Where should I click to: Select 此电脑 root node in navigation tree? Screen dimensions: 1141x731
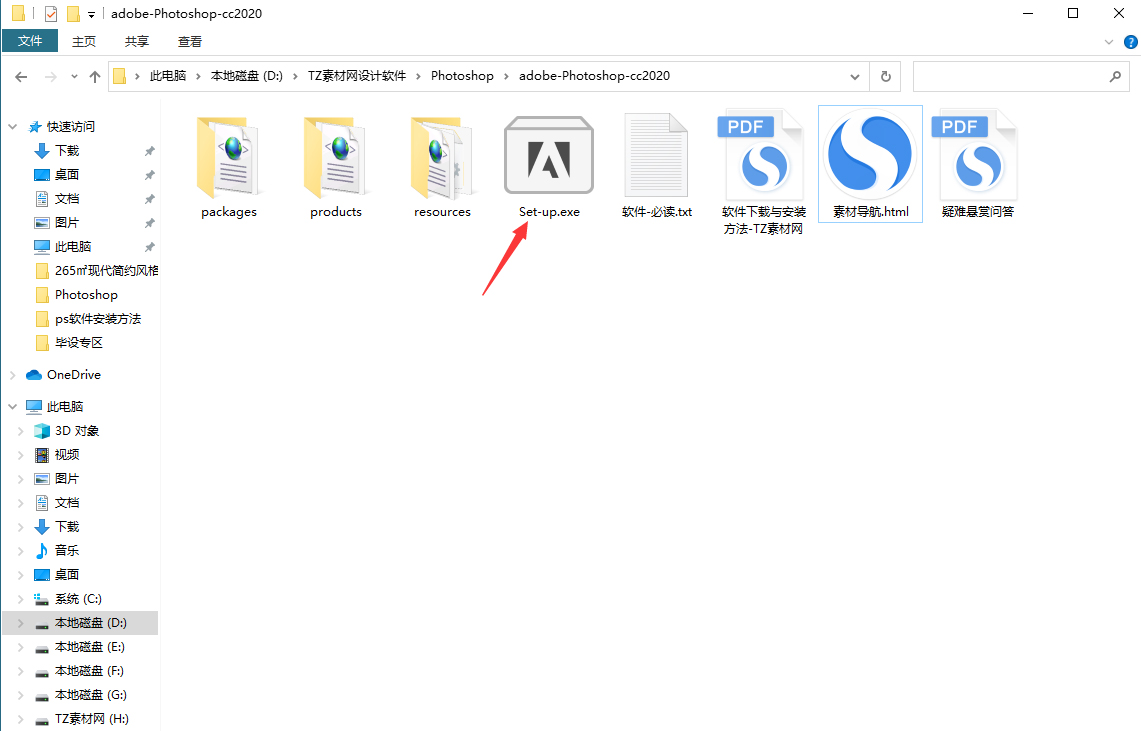click(x=65, y=407)
